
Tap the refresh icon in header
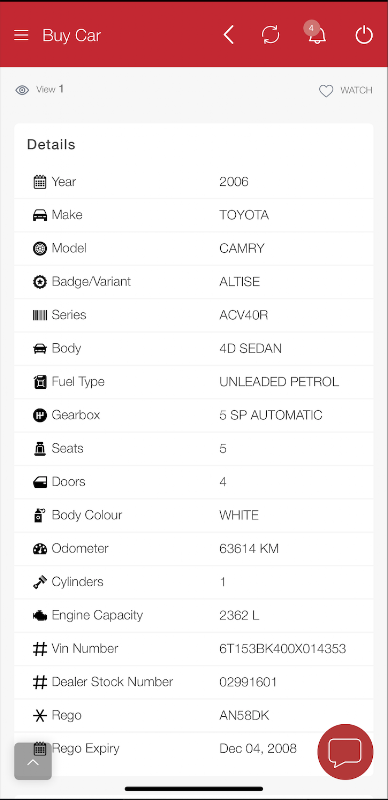click(x=271, y=35)
